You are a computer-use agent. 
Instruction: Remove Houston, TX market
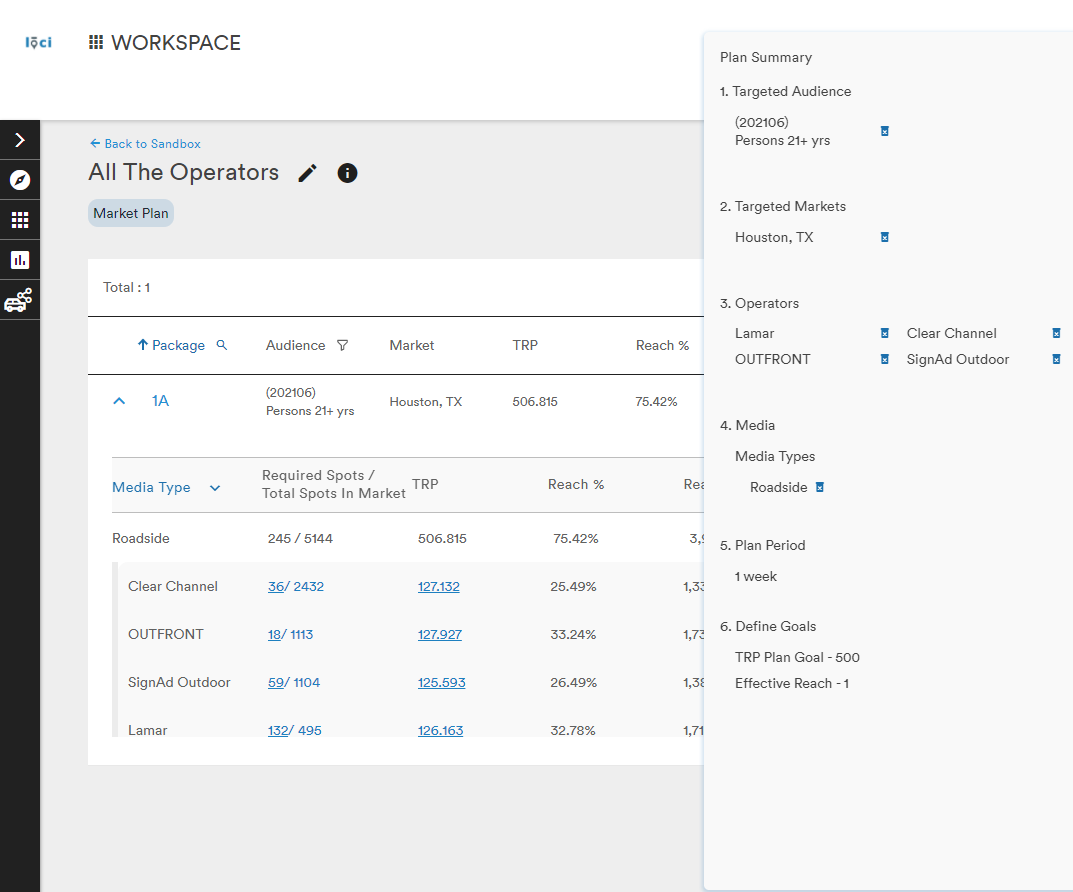tap(885, 237)
